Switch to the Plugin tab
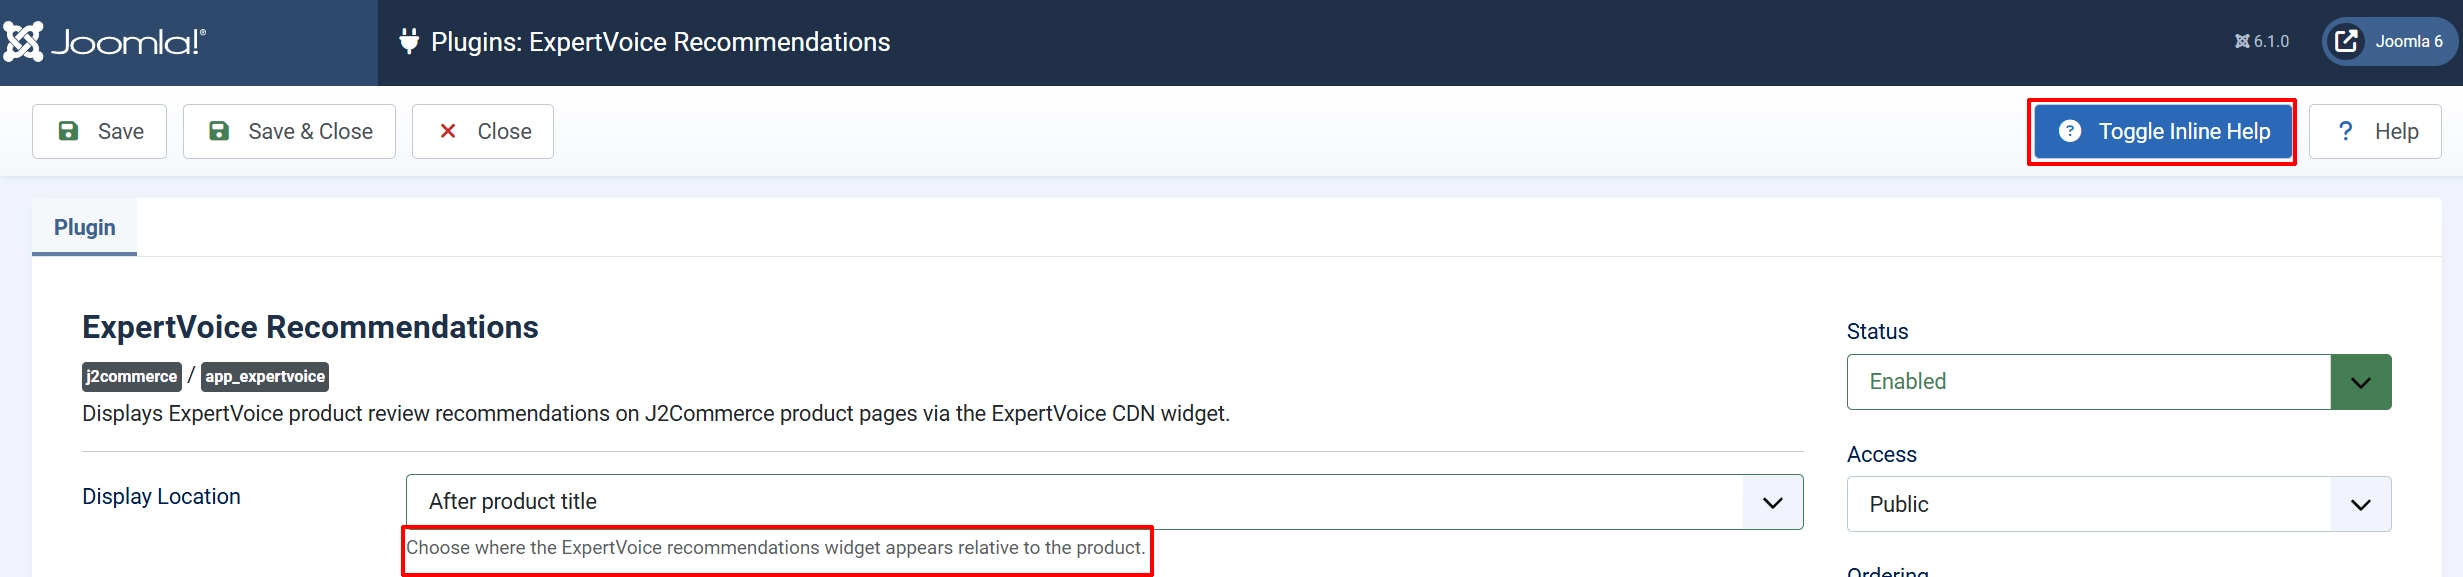 click(84, 227)
